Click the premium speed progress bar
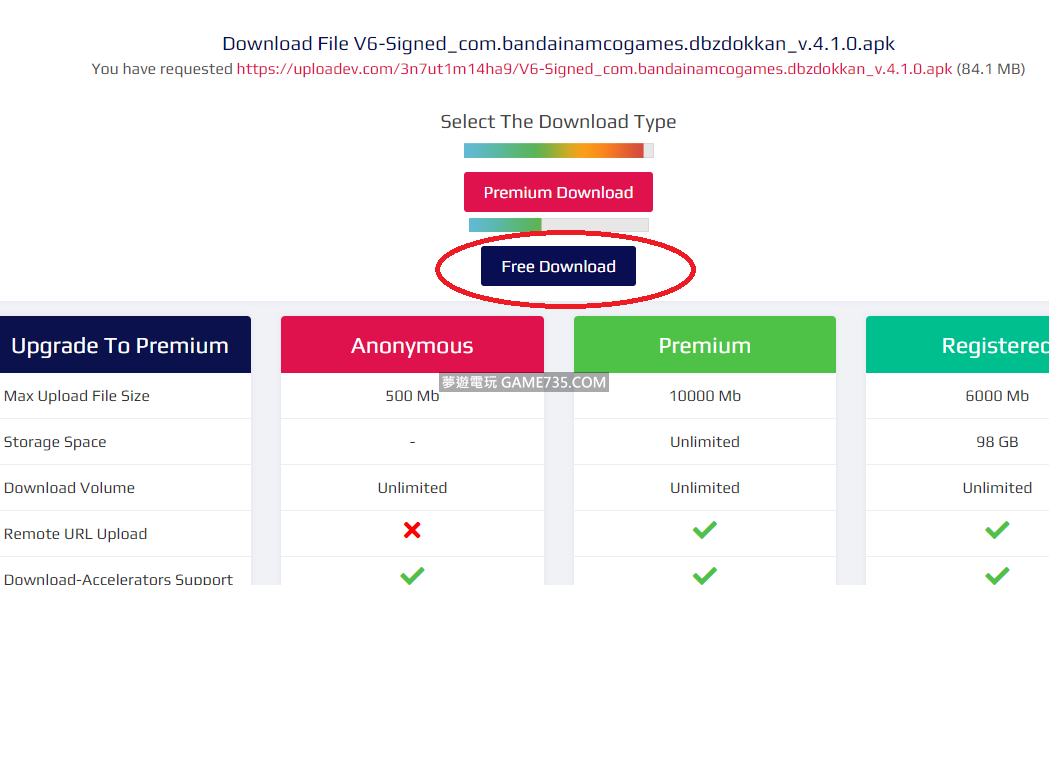This screenshot has height=765, width=1049. pyautogui.click(x=558, y=150)
